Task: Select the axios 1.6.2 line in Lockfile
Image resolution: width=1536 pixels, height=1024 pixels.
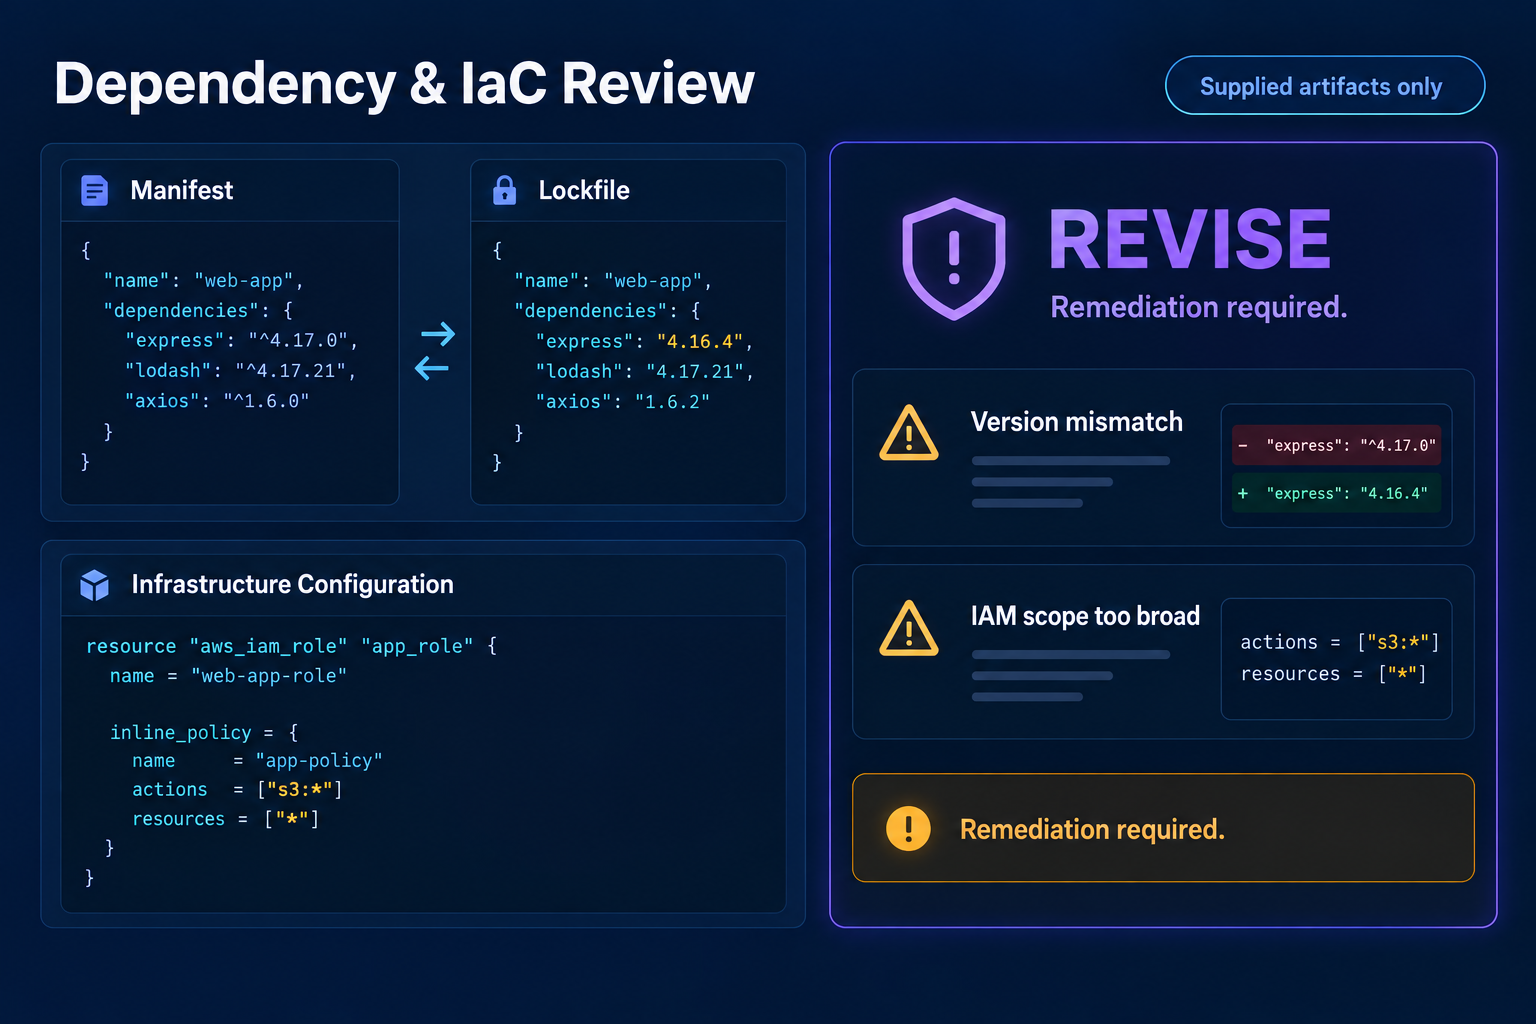Action: click(x=623, y=402)
